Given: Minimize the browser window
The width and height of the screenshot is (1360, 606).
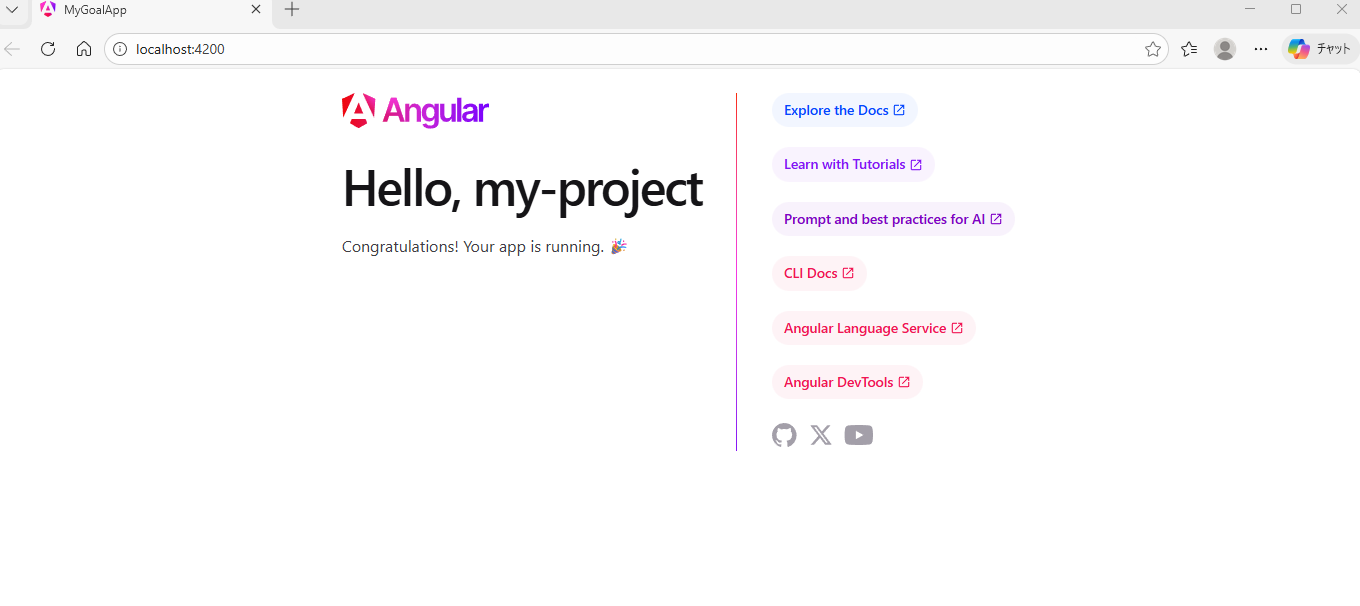Looking at the screenshot, I should pyautogui.click(x=1250, y=9).
